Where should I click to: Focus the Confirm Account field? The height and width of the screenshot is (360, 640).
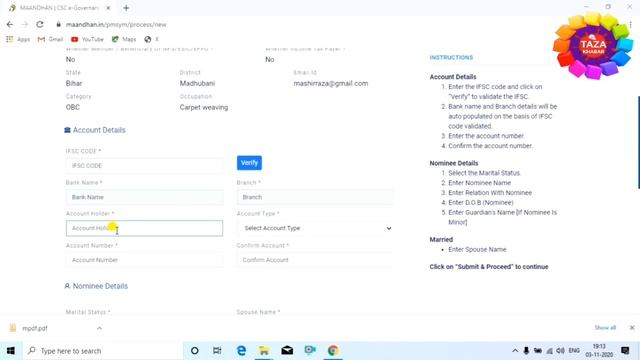[315, 260]
